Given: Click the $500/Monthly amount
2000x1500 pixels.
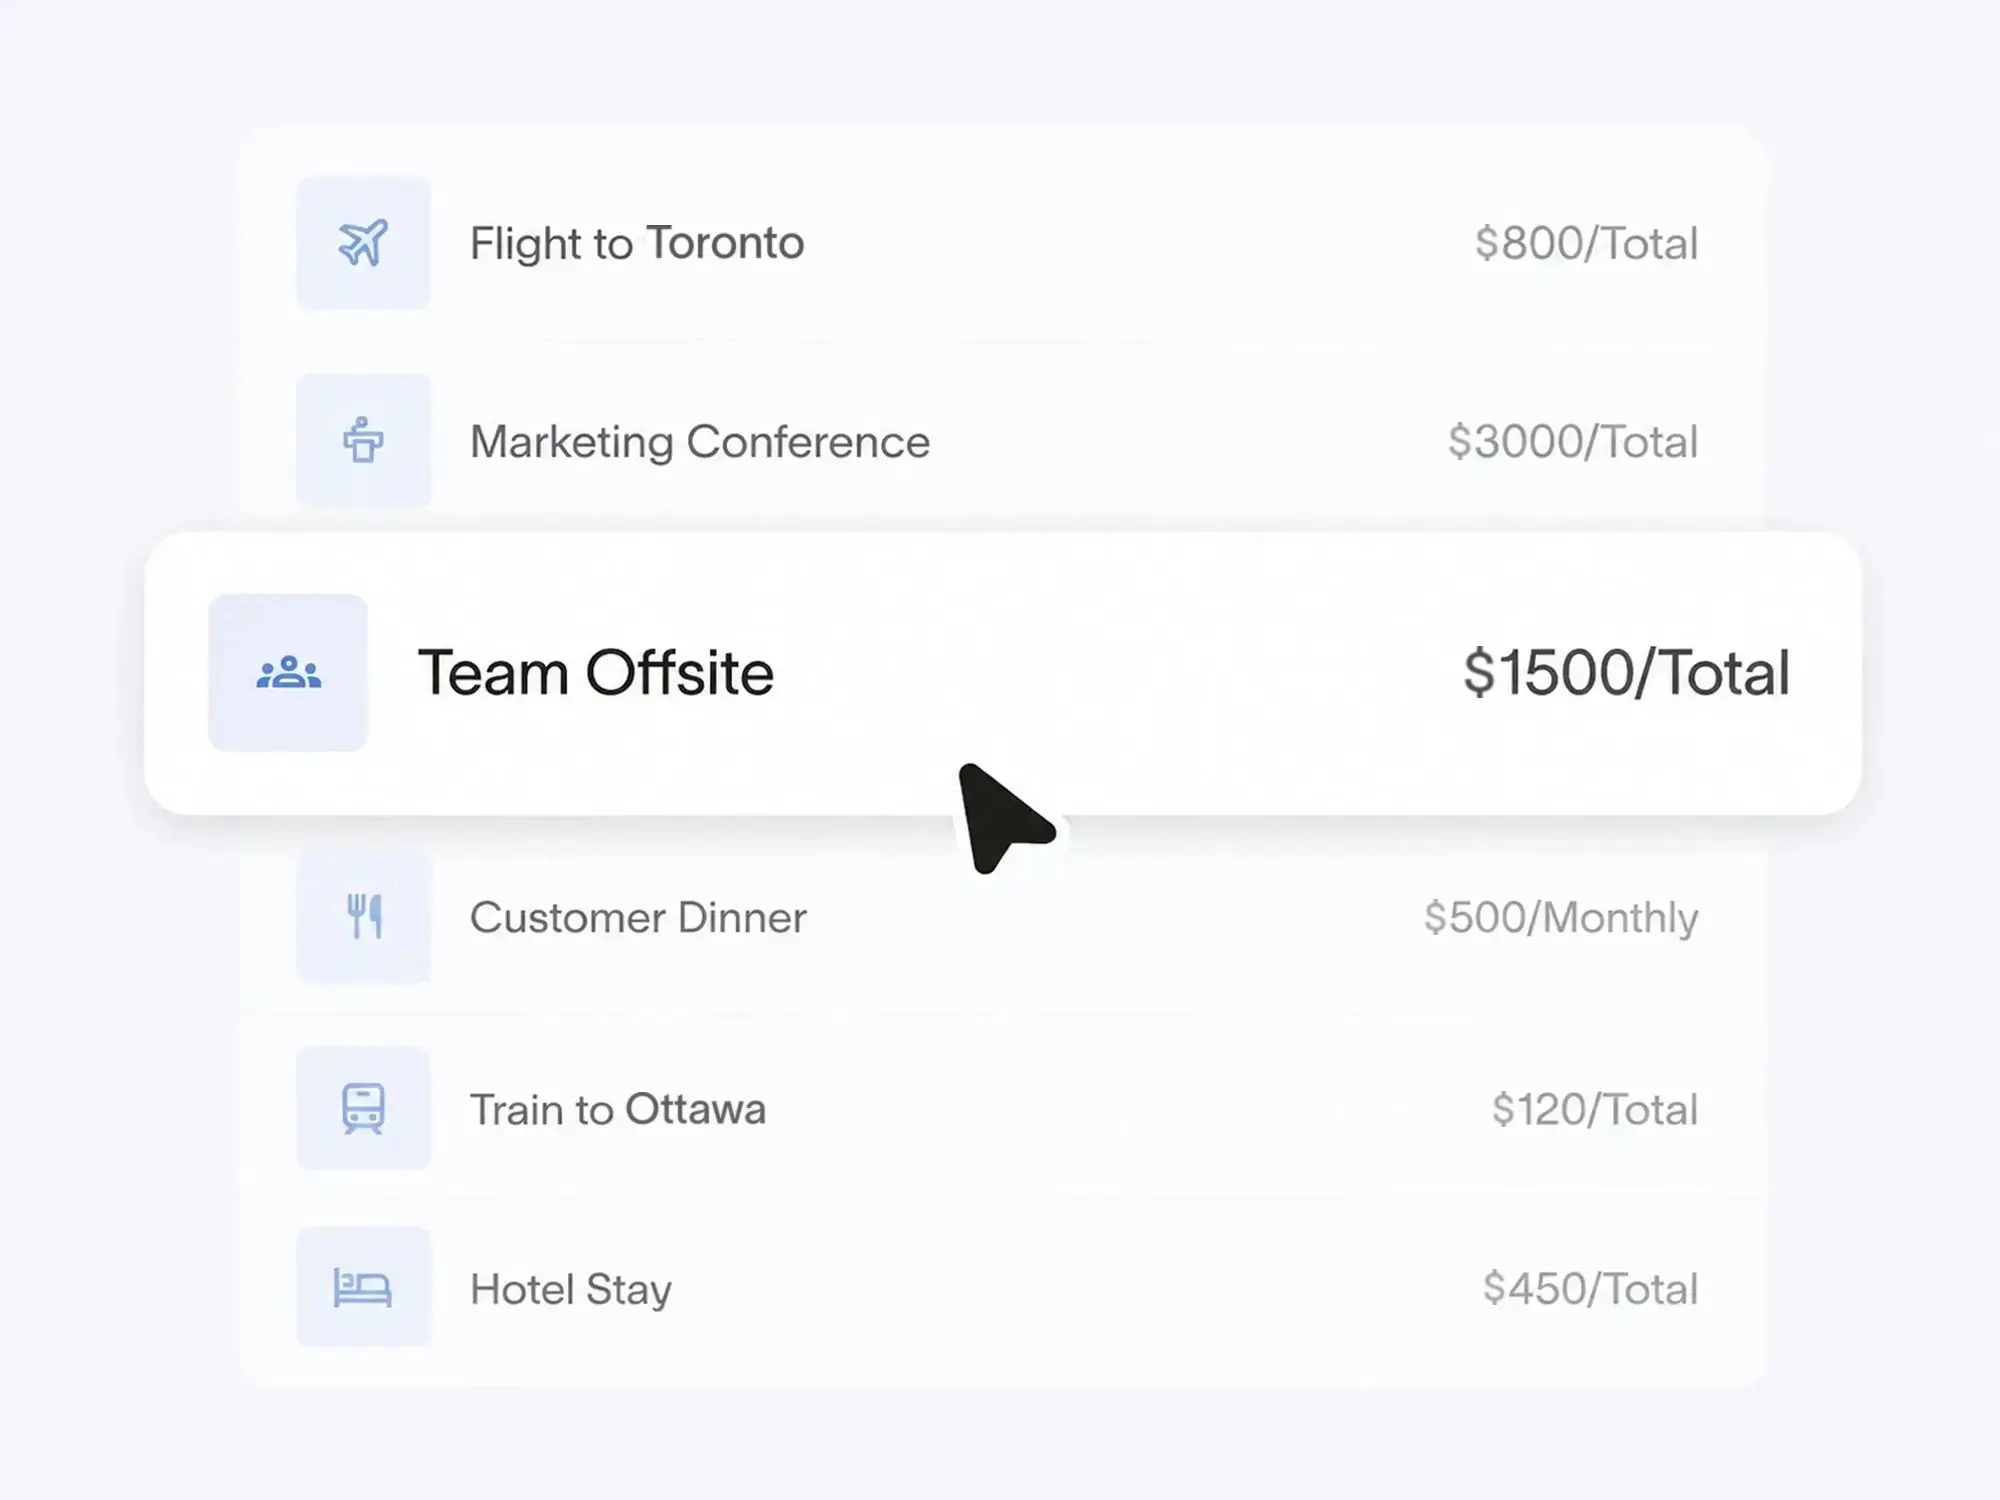Looking at the screenshot, I should click(1561, 917).
